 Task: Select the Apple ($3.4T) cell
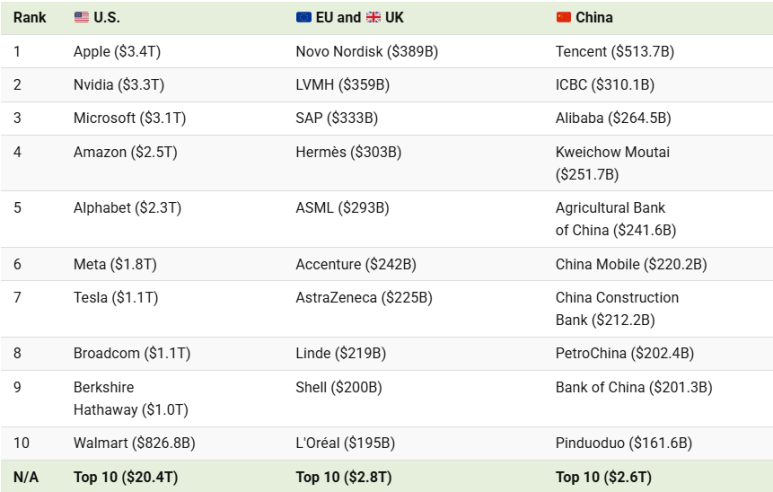point(117,51)
